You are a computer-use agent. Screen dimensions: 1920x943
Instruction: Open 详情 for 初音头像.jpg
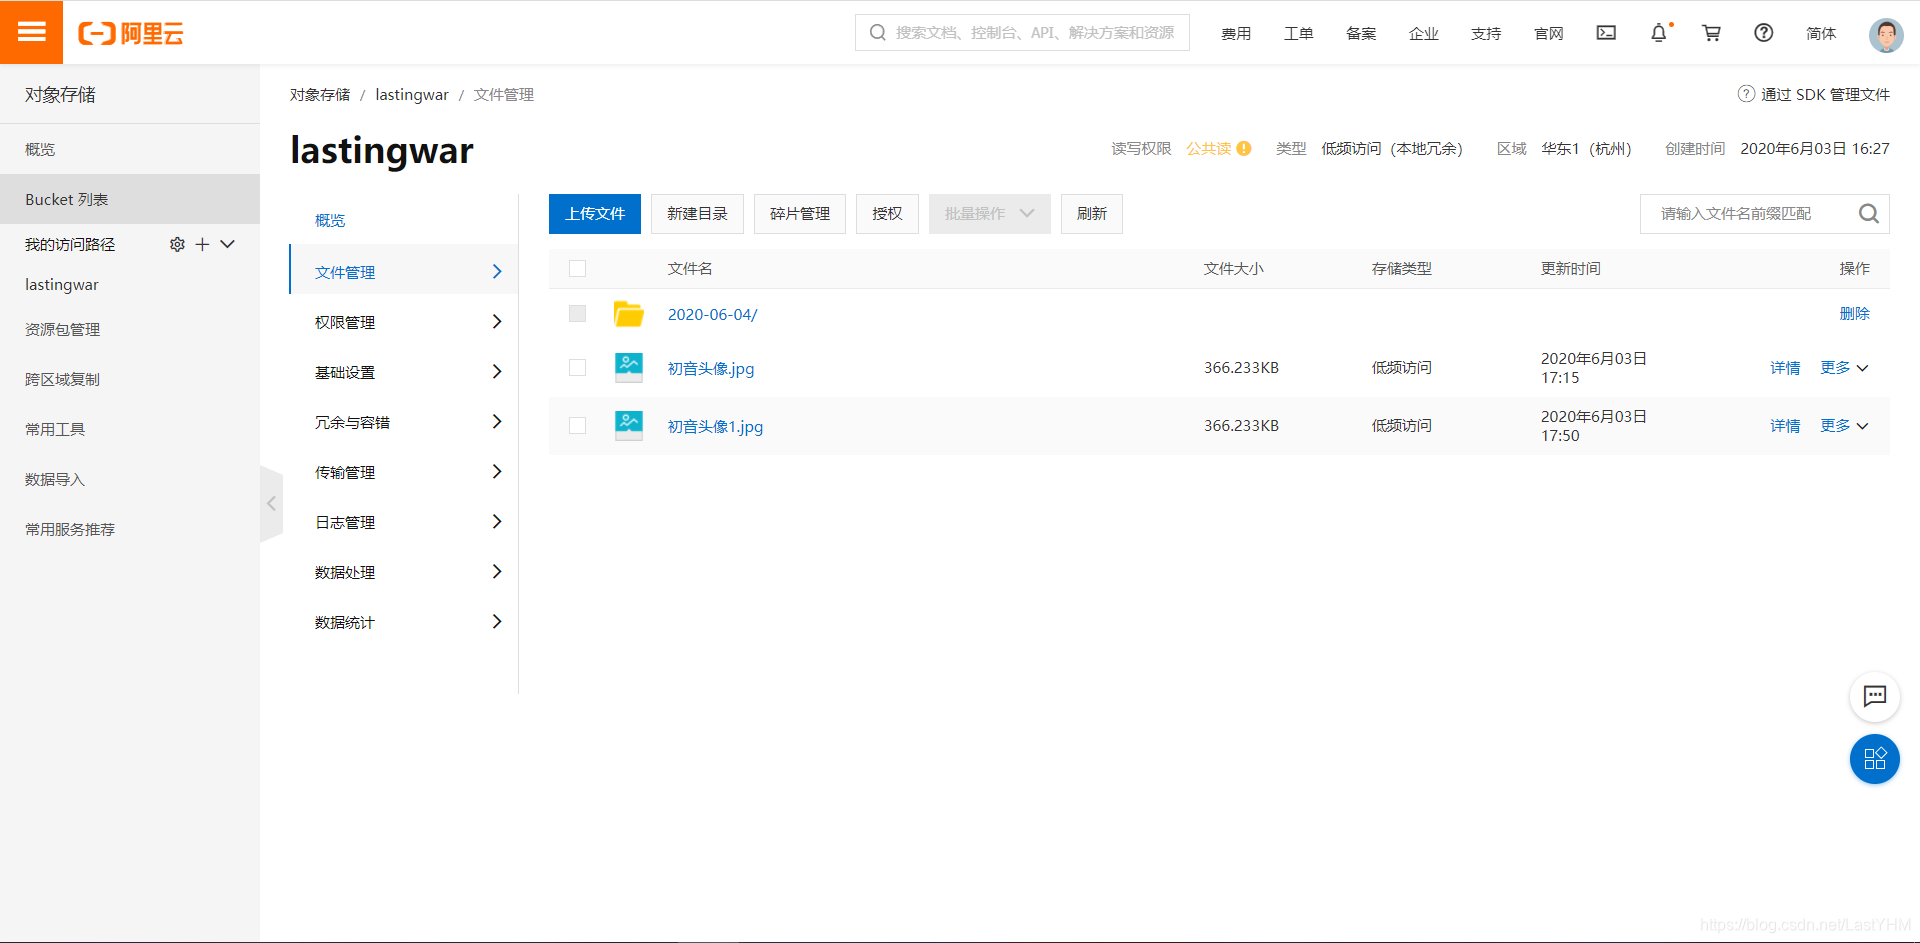coord(1785,368)
